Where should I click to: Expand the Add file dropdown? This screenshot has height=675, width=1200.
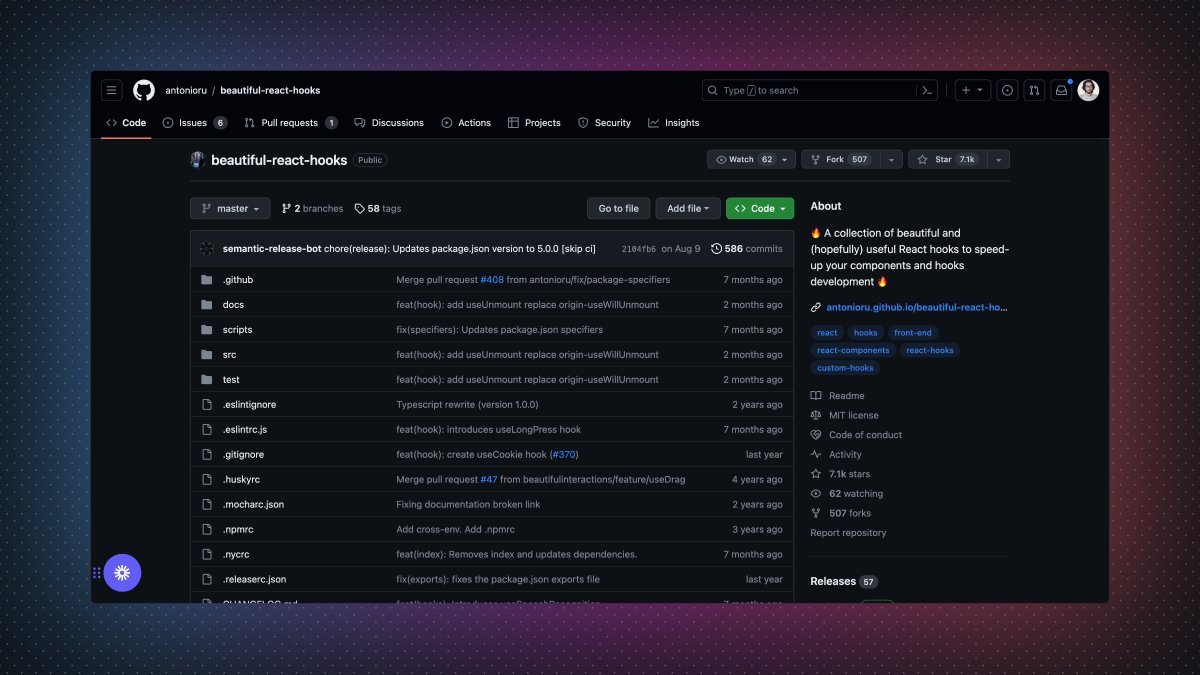pyautogui.click(x=687, y=208)
